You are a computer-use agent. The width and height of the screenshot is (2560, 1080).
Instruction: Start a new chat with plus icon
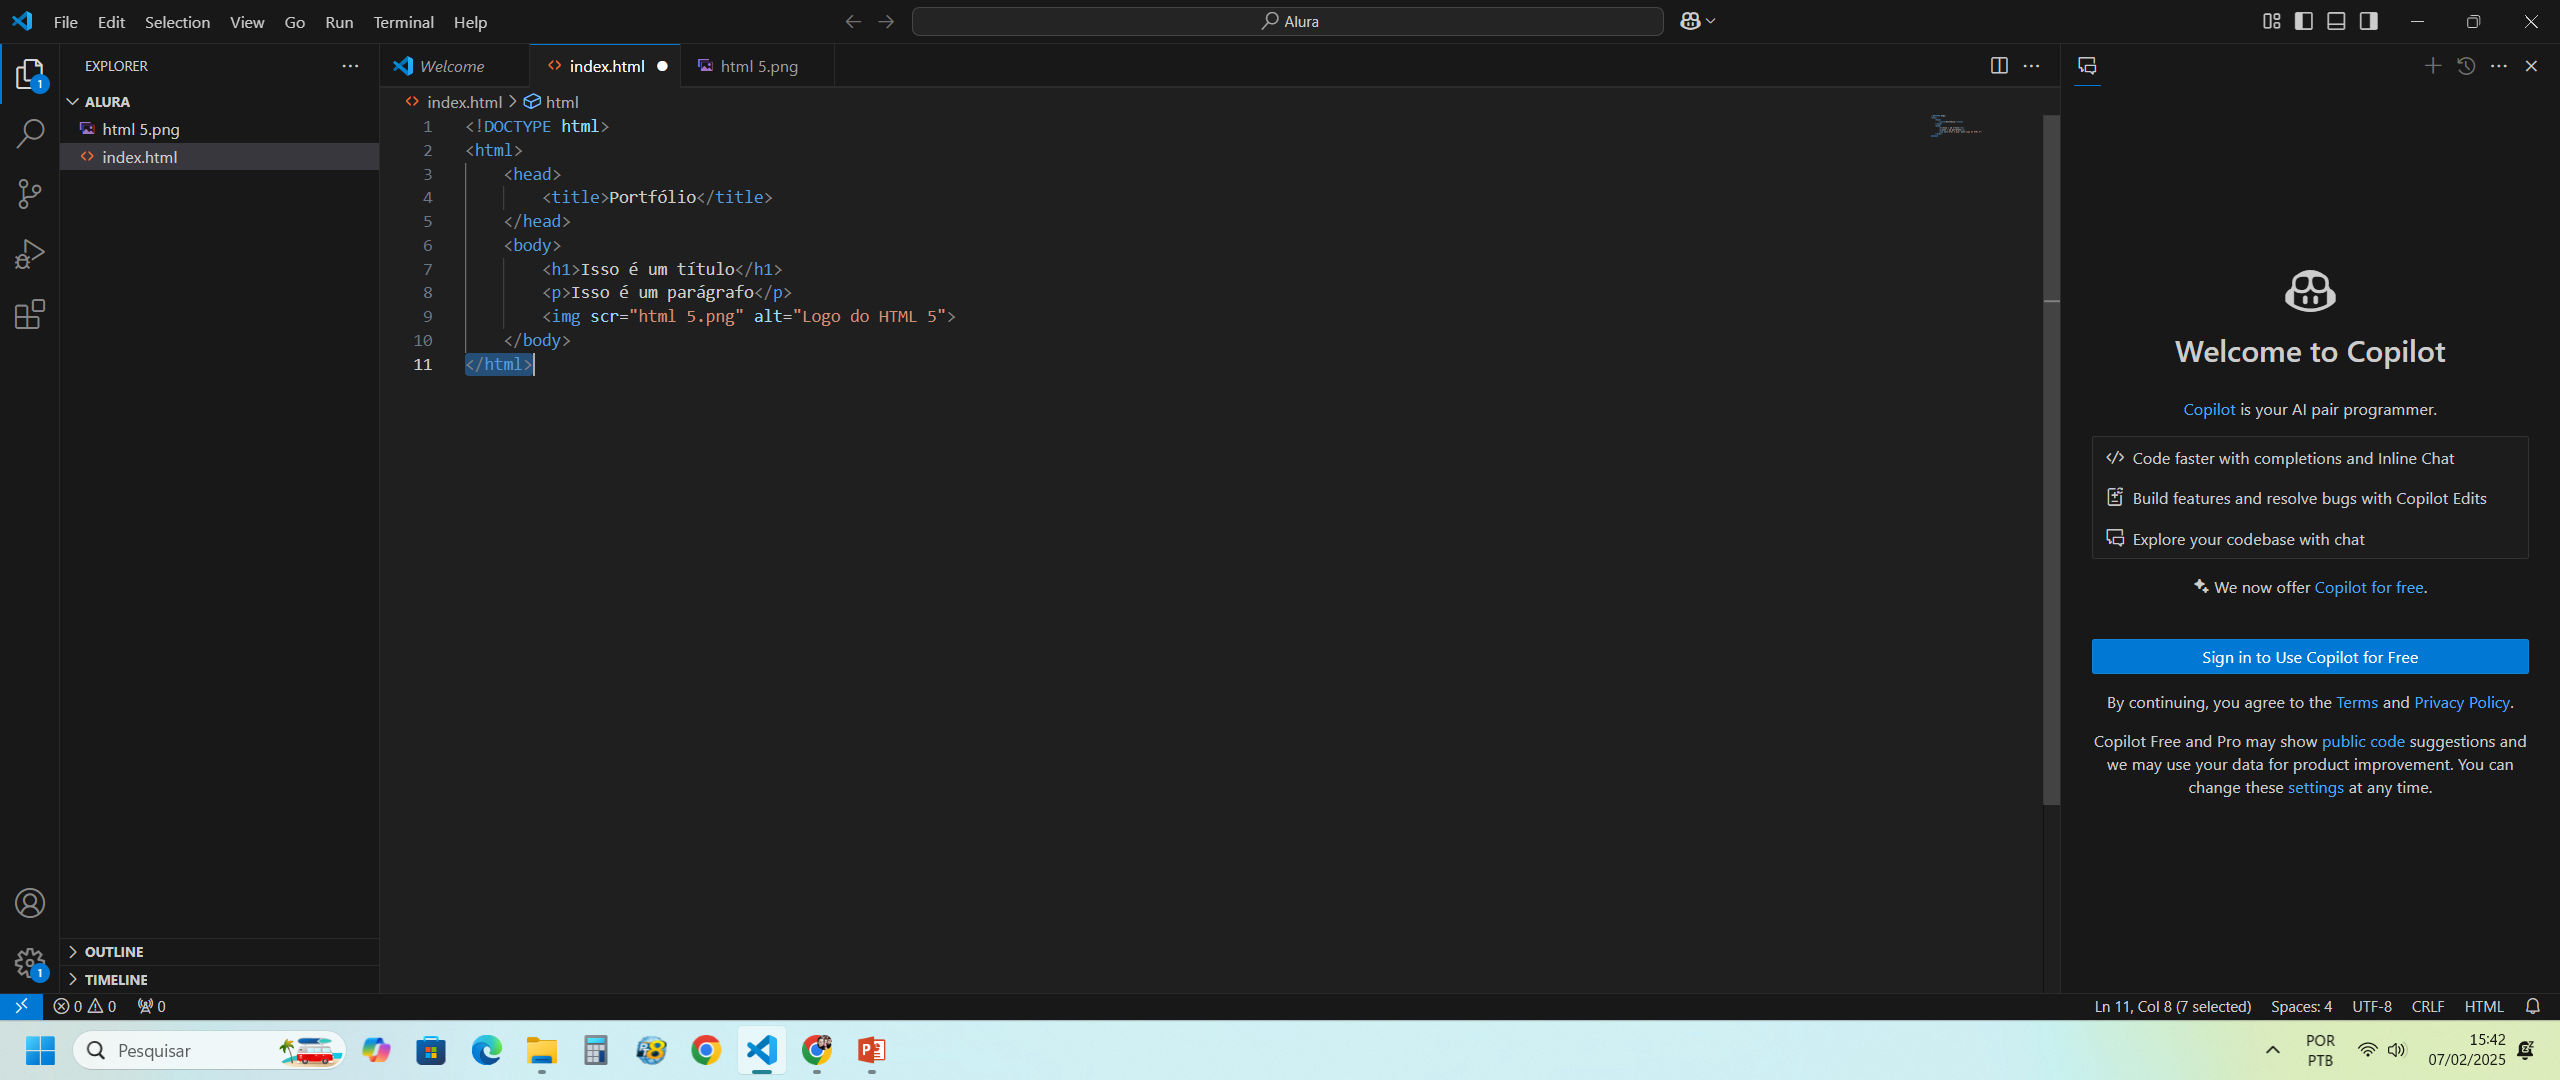click(x=2433, y=66)
